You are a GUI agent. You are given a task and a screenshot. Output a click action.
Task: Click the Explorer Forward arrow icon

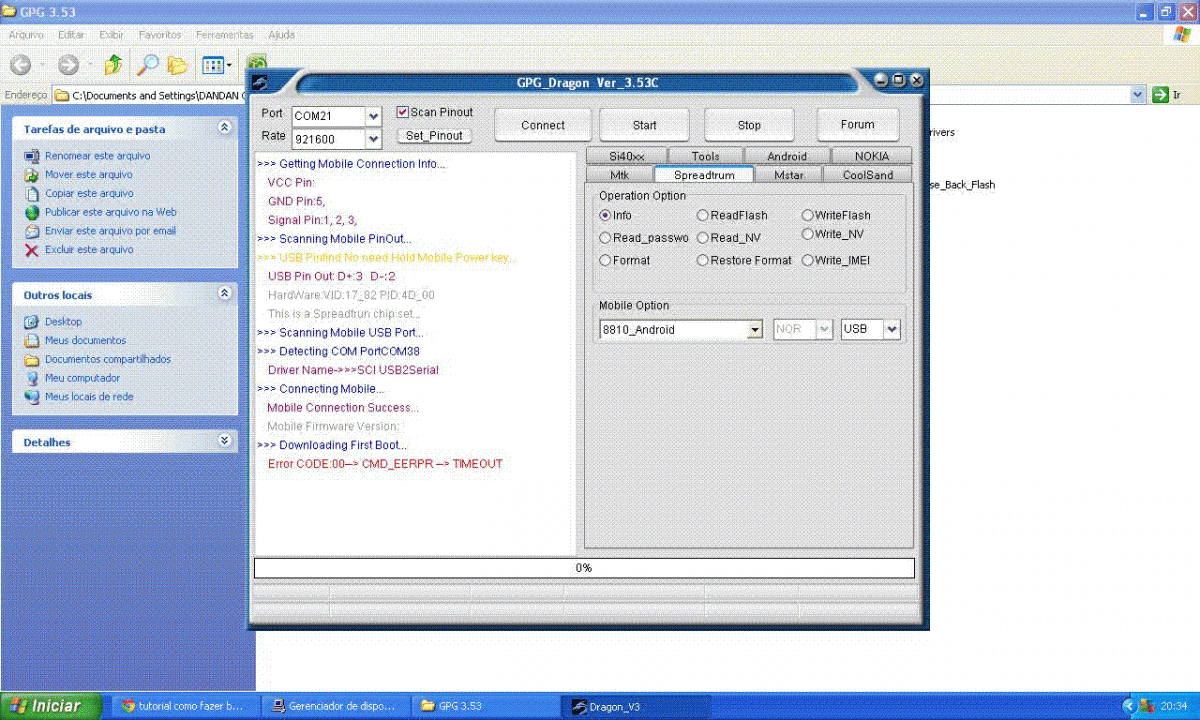68,65
